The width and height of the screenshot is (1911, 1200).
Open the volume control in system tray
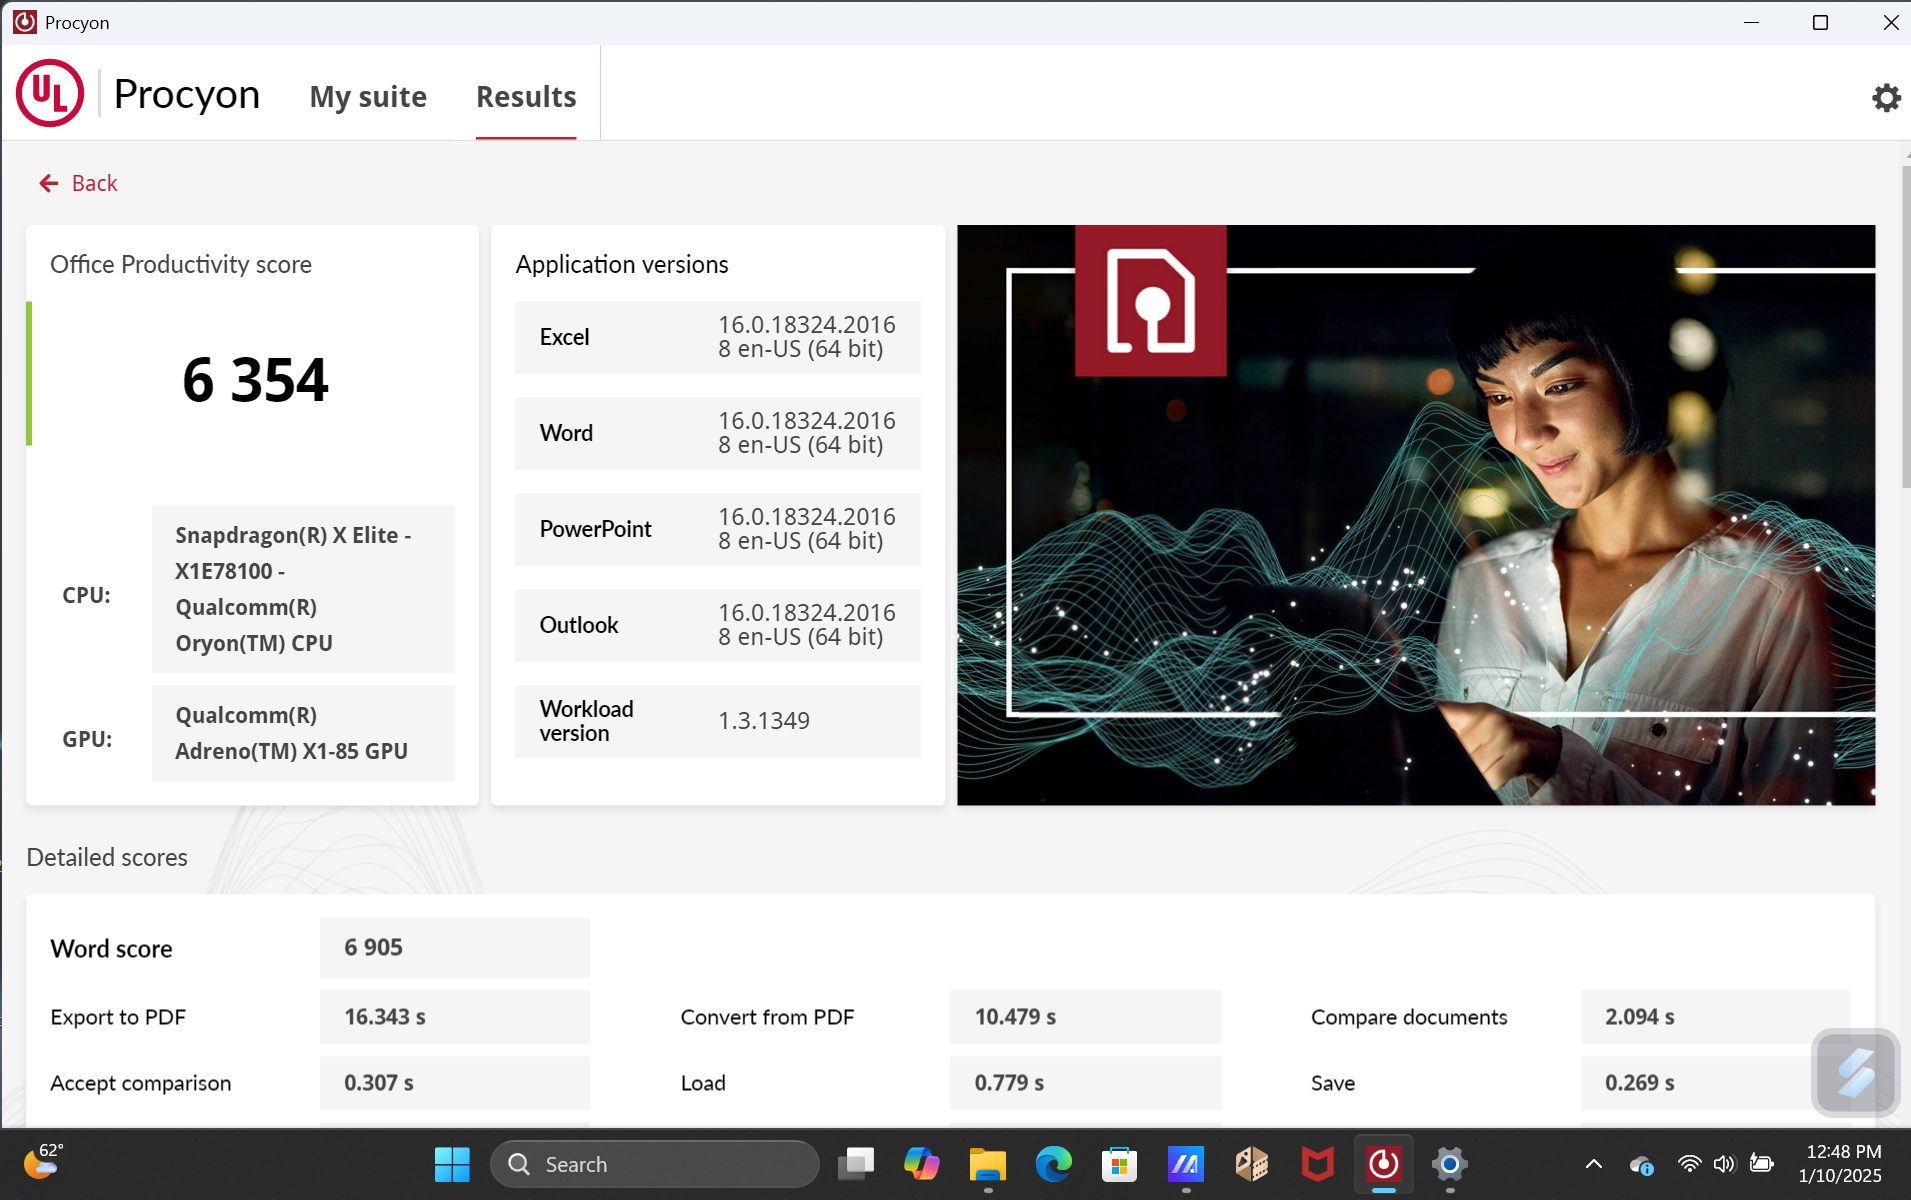tap(1724, 1164)
